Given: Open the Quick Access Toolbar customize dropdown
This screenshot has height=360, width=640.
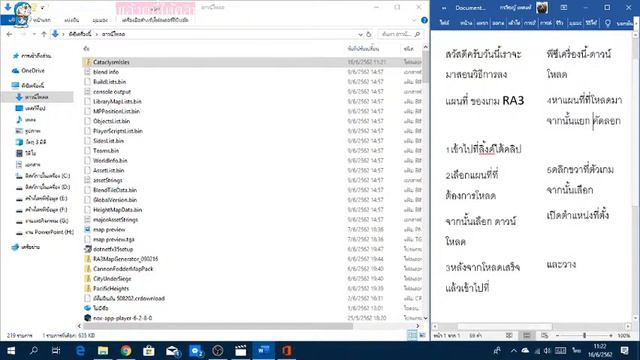Looking at the screenshot, I should point(42,7).
